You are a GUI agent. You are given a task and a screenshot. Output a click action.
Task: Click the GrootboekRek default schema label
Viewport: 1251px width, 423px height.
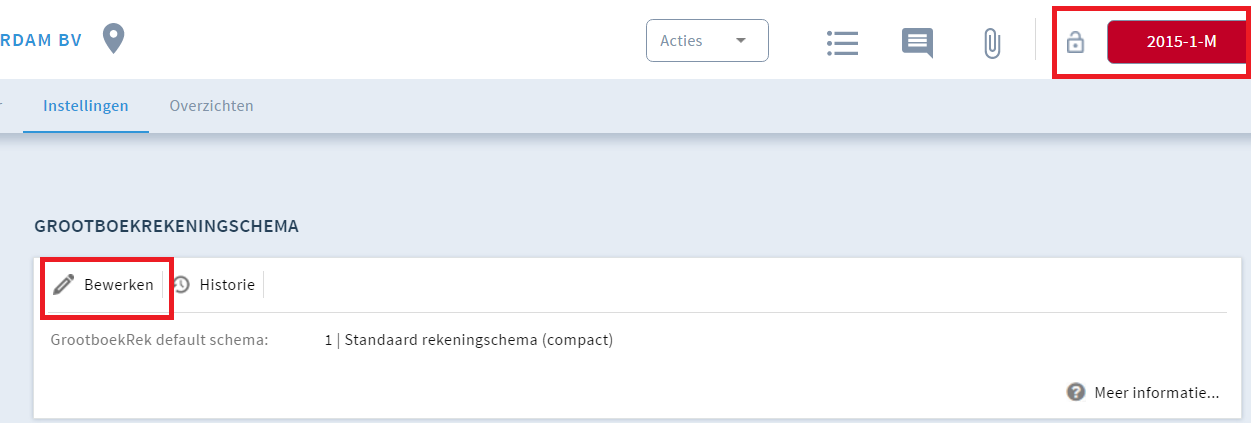[160, 340]
